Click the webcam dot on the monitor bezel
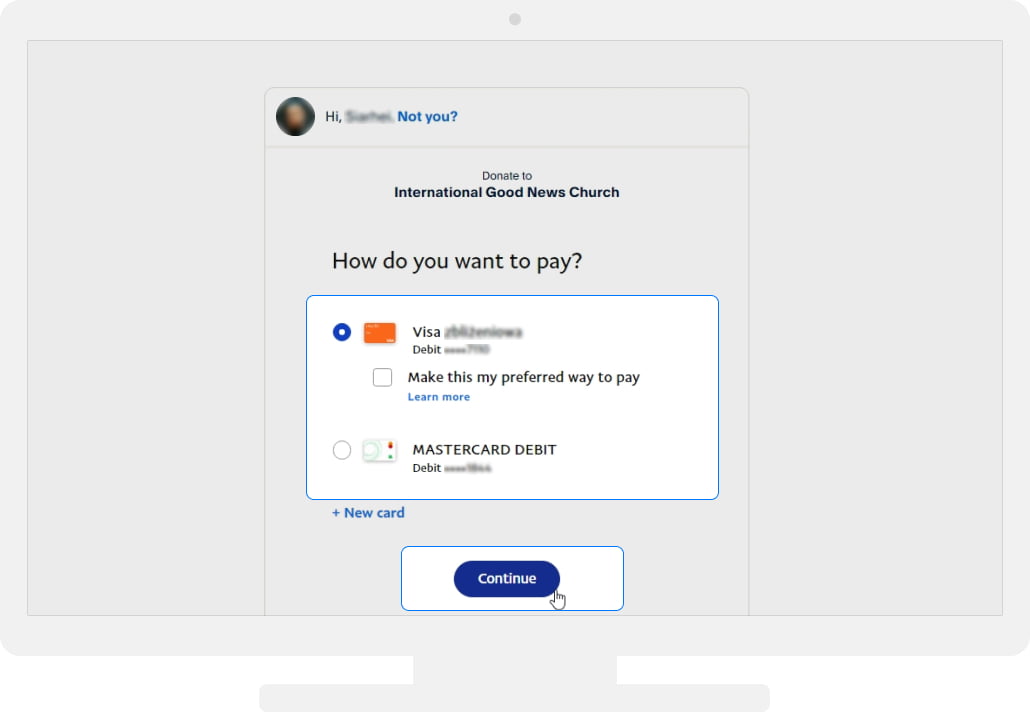Viewport: 1030px width, 712px height. [x=515, y=19]
